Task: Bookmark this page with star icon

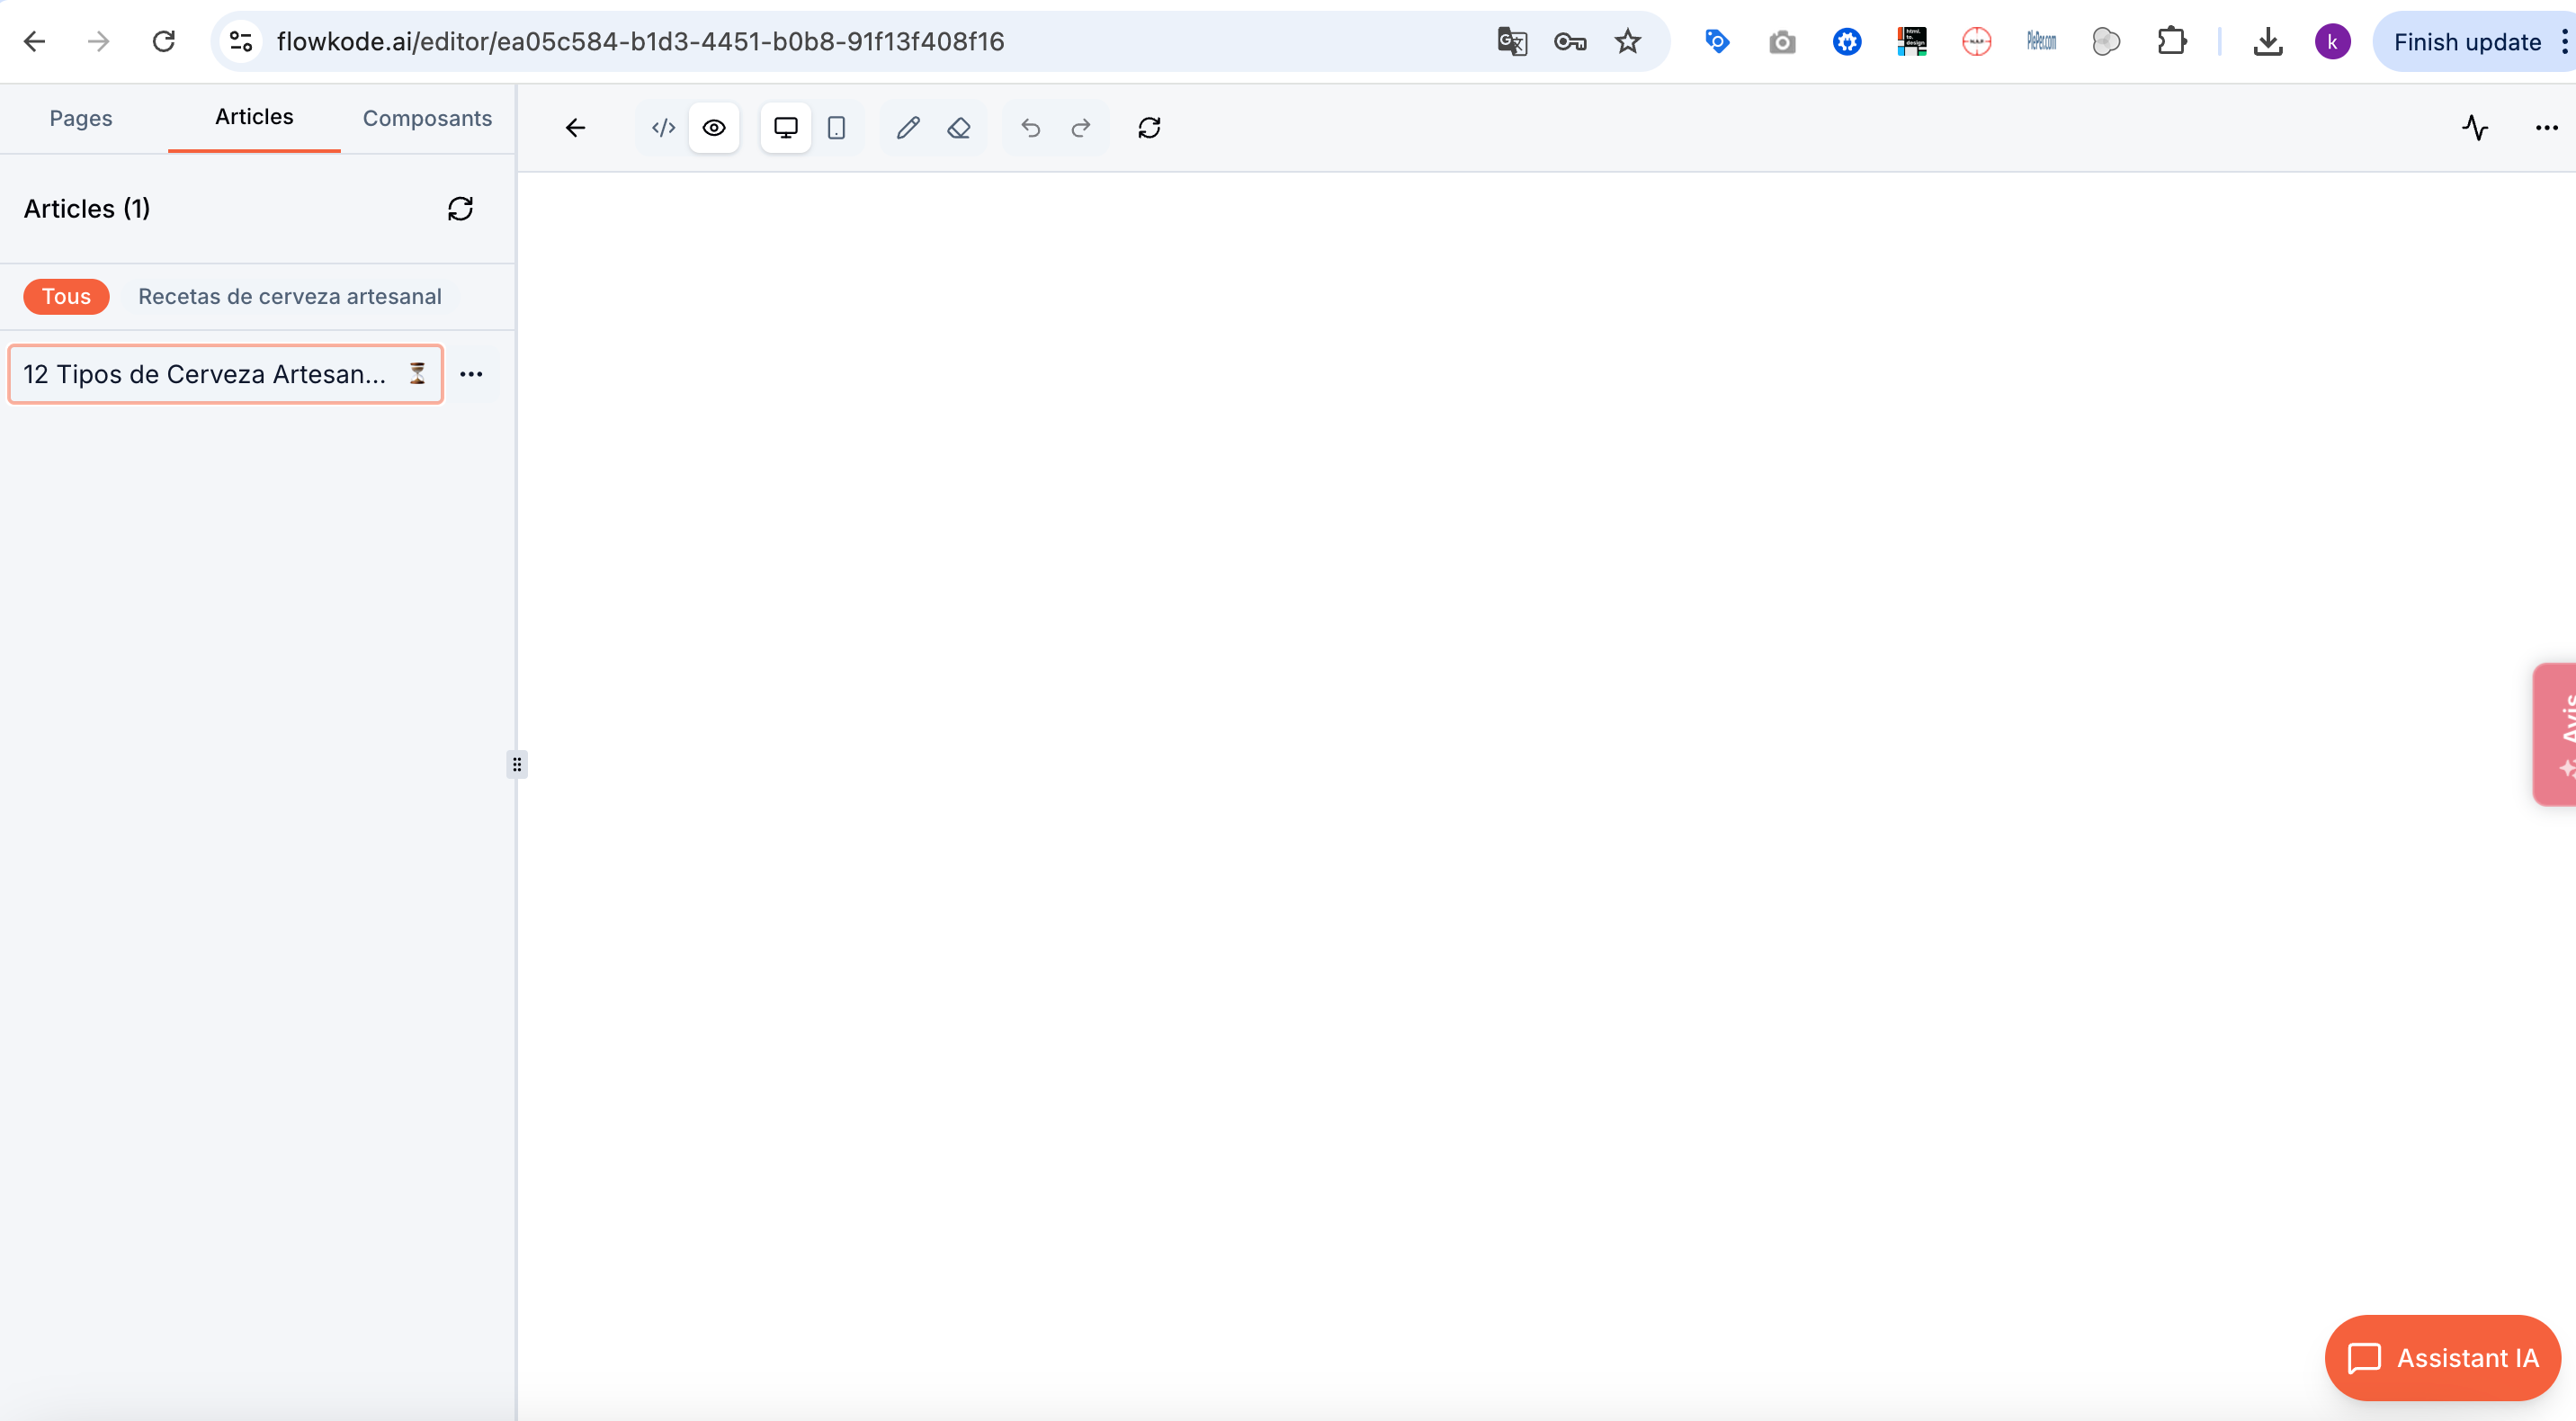Action: 1628,41
